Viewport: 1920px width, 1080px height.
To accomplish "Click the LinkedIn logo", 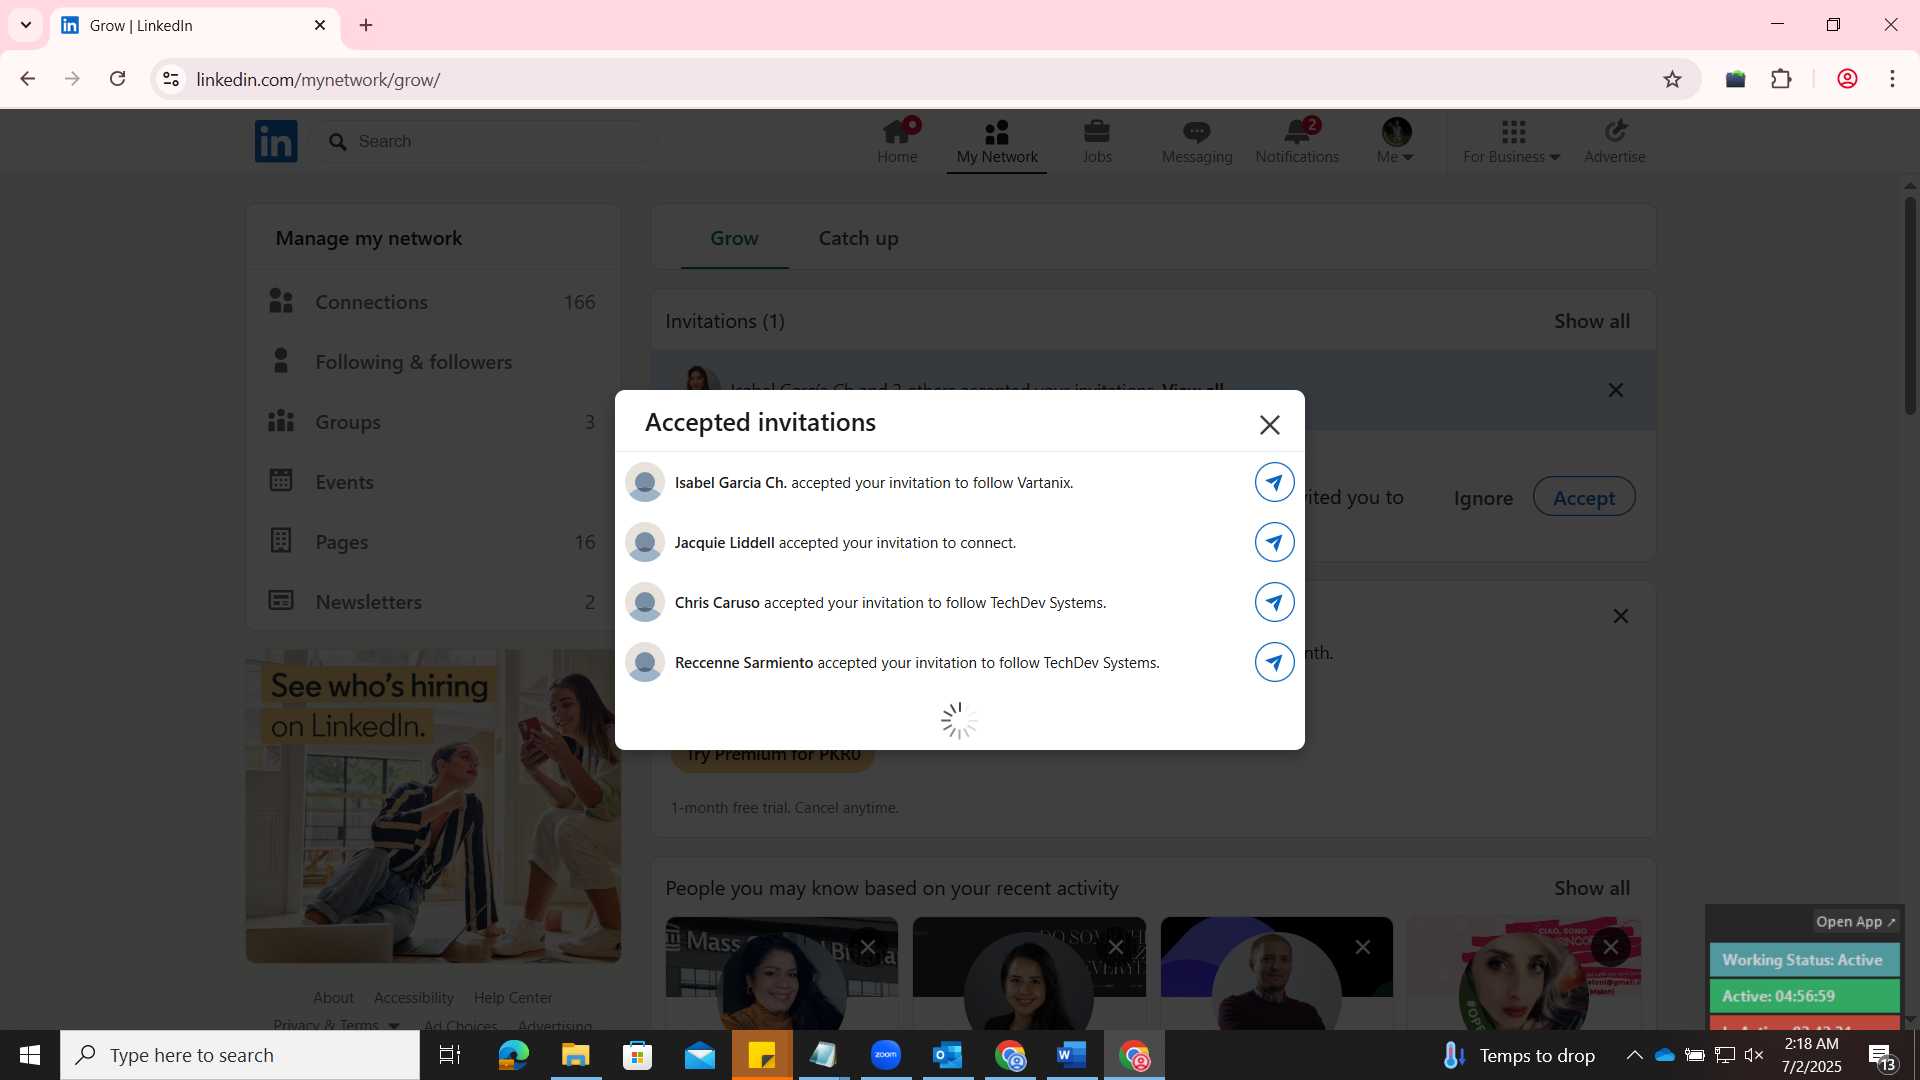I will pyautogui.click(x=276, y=141).
